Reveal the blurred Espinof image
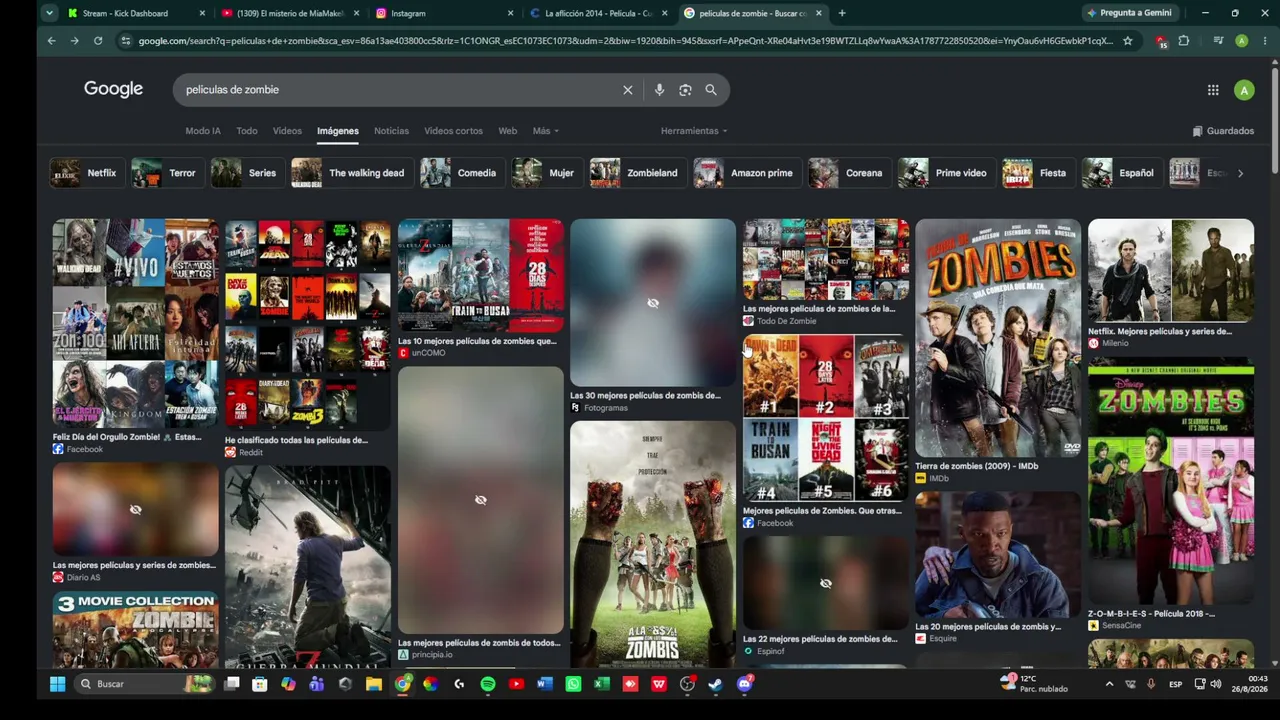 (826, 583)
